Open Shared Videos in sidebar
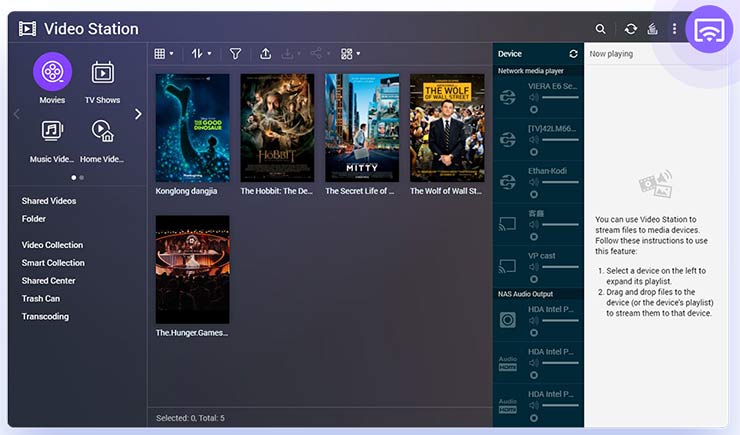Image resolution: width=740 pixels, height=435 pixels. (49, 201)
